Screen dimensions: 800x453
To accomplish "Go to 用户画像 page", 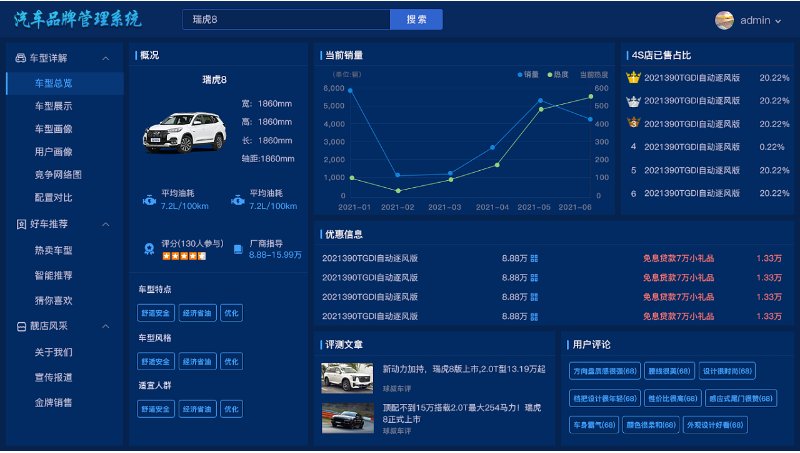I will [x=54, y=152].
